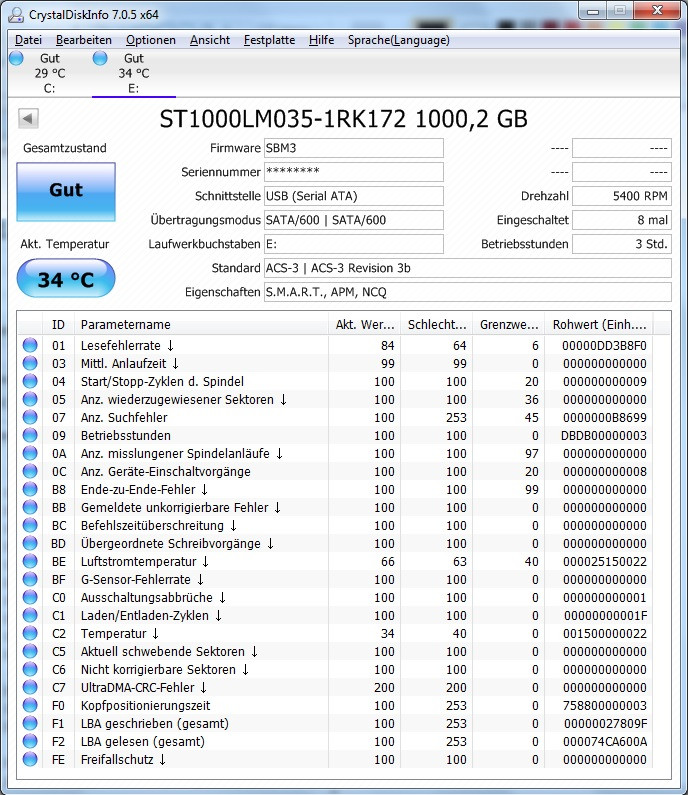The height and width of the screenshot is (795, 690).
Task: Click status orb of Temperatur row C2
Action: pyautogui.click(x=30, y=633)
